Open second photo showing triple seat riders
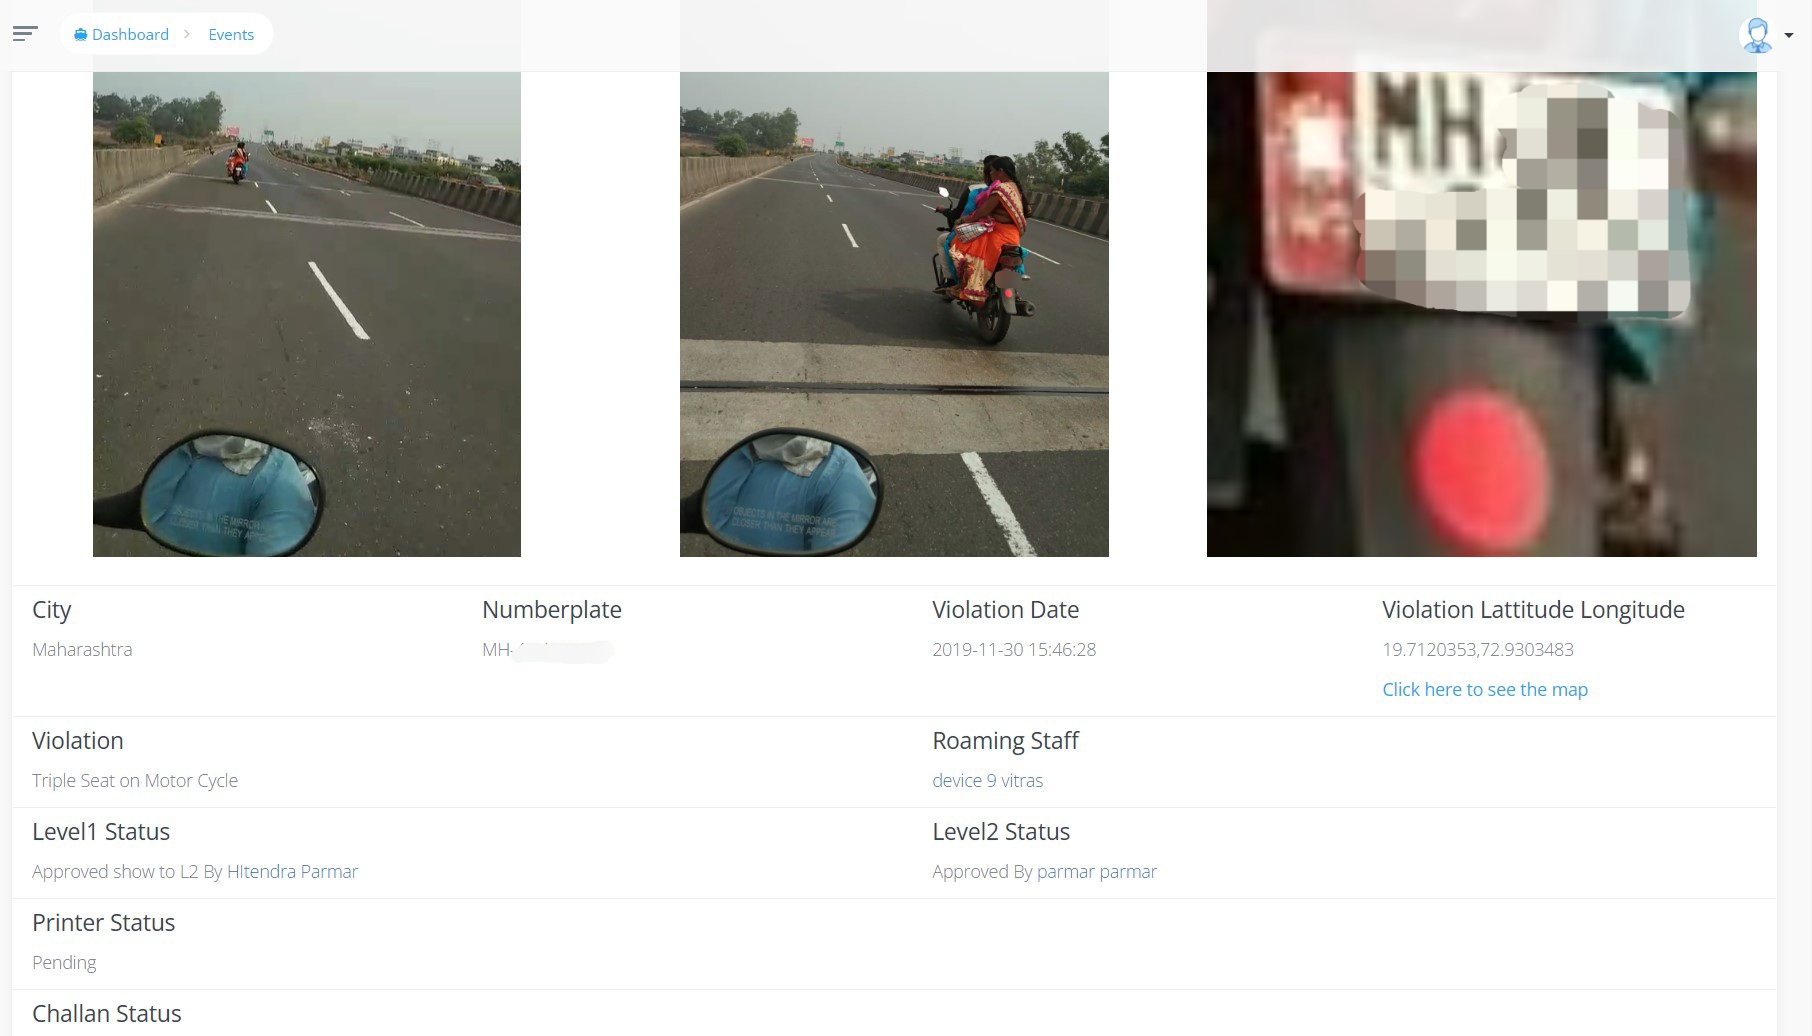 [894, 314]
